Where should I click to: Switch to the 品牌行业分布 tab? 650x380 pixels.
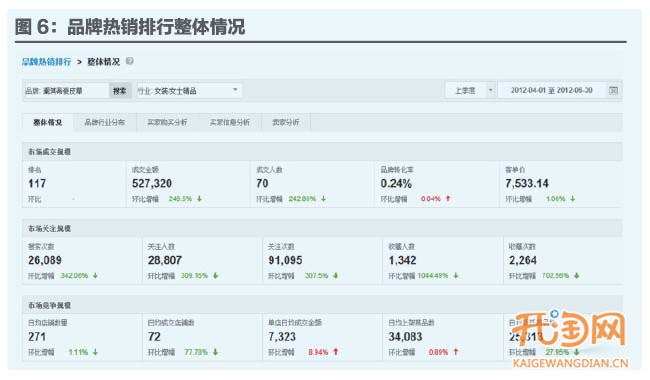pyautogui.click(x=104, y=122)
